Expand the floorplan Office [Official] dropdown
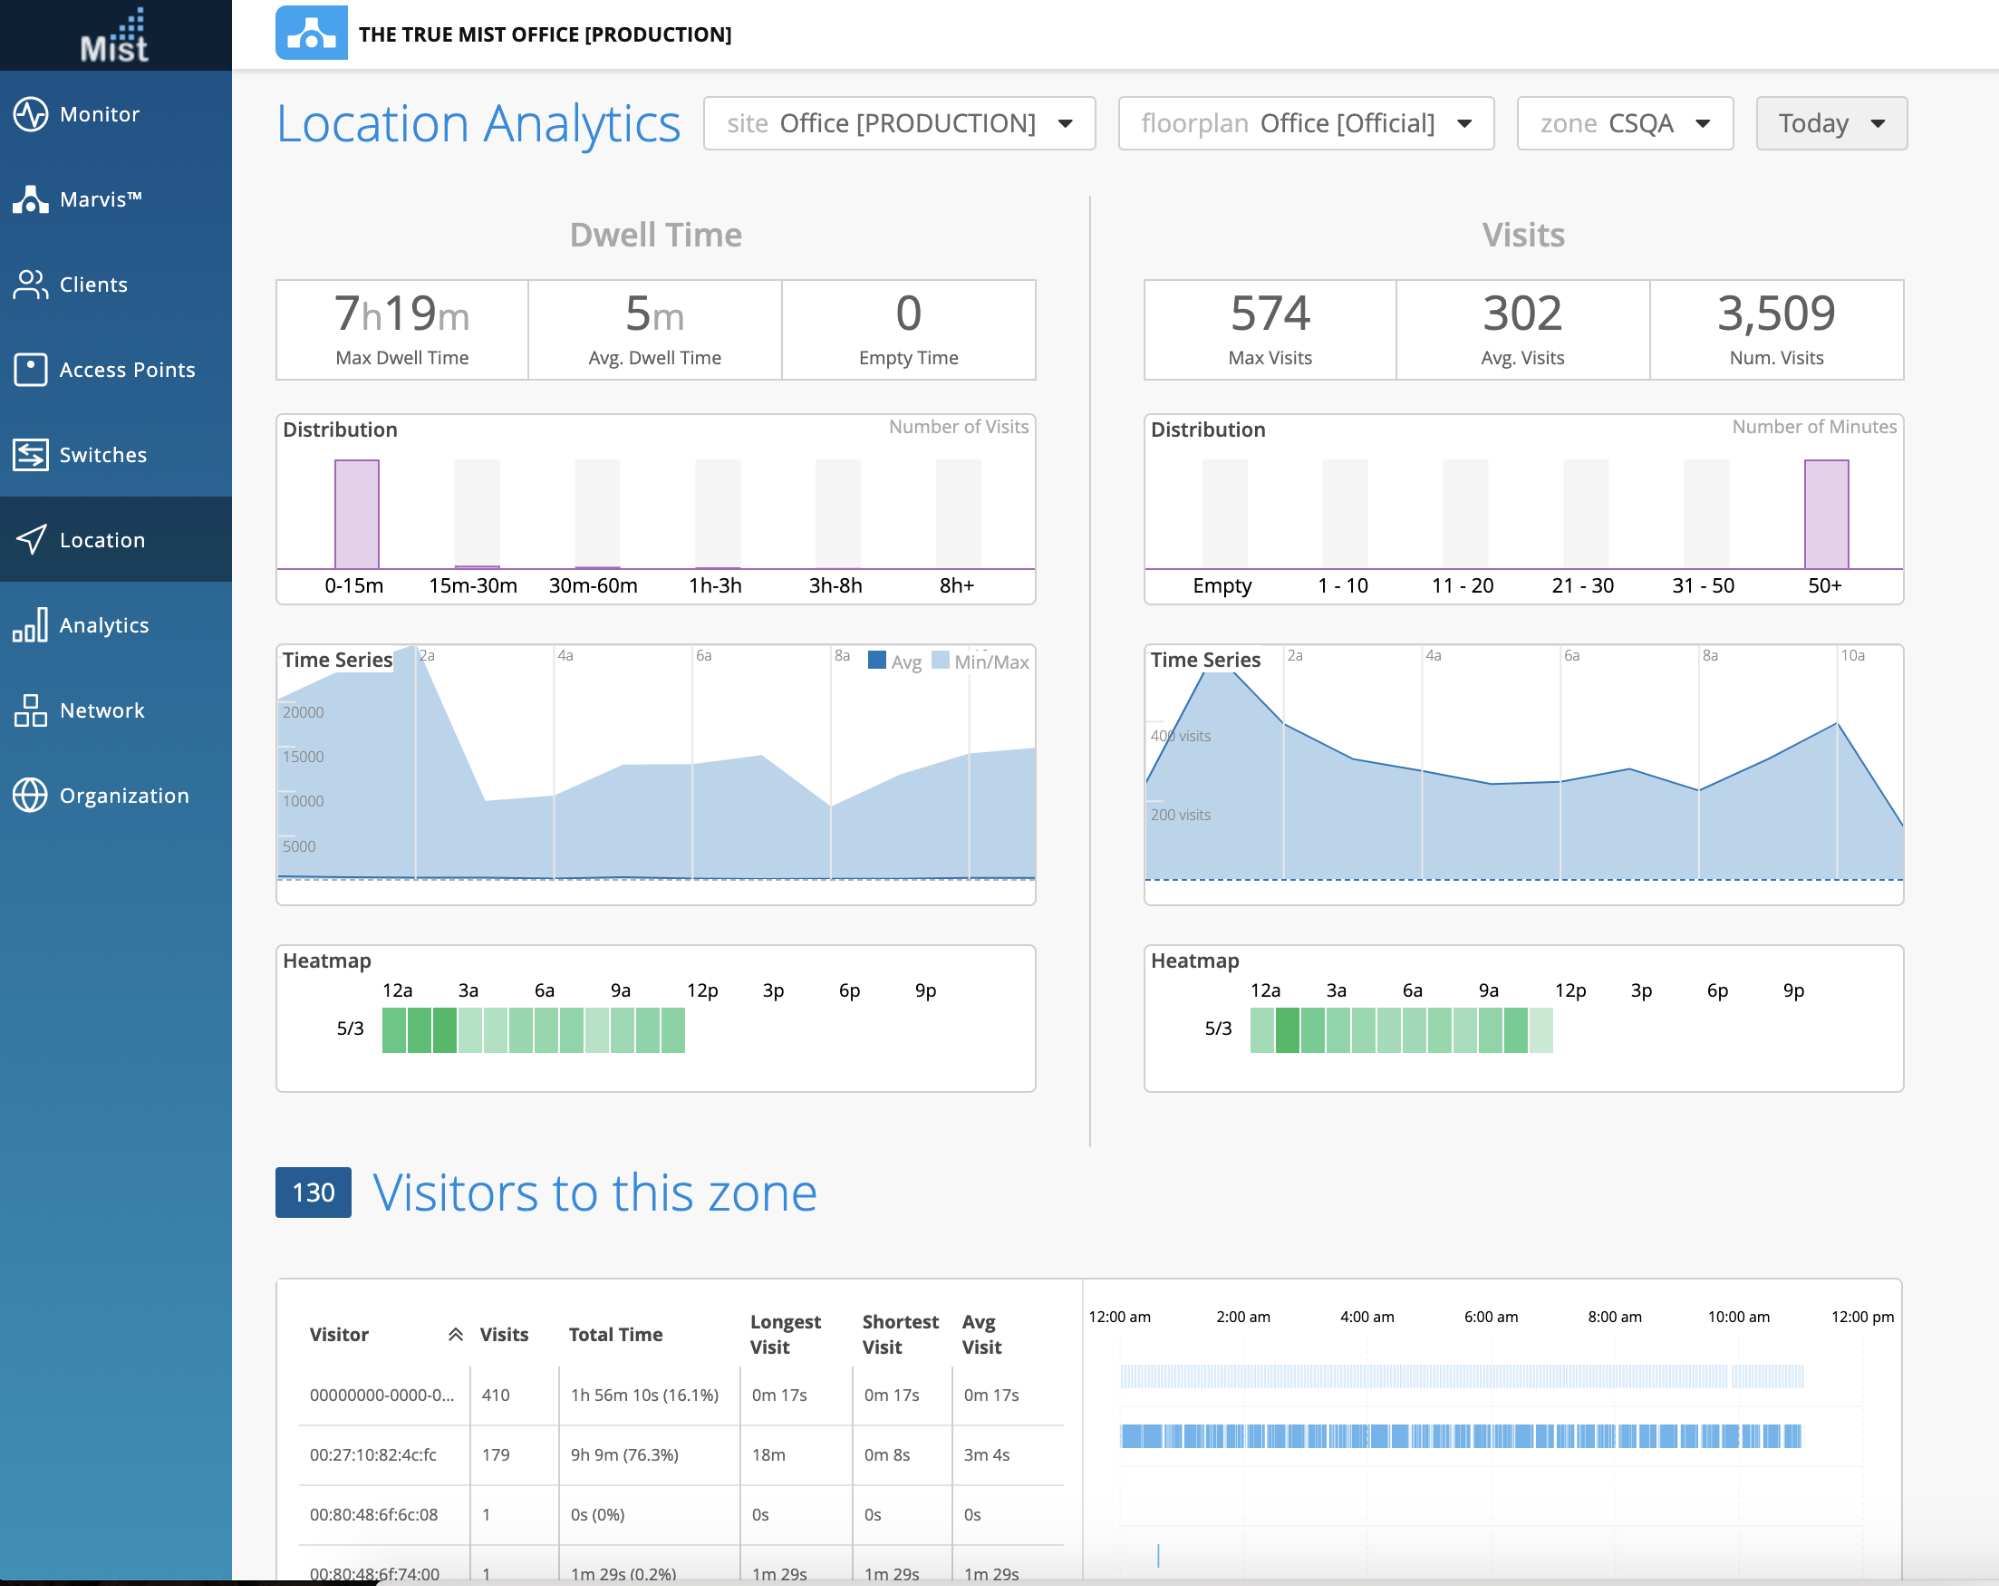Screen dimensions: 1999x1586 coord(1305,123)
